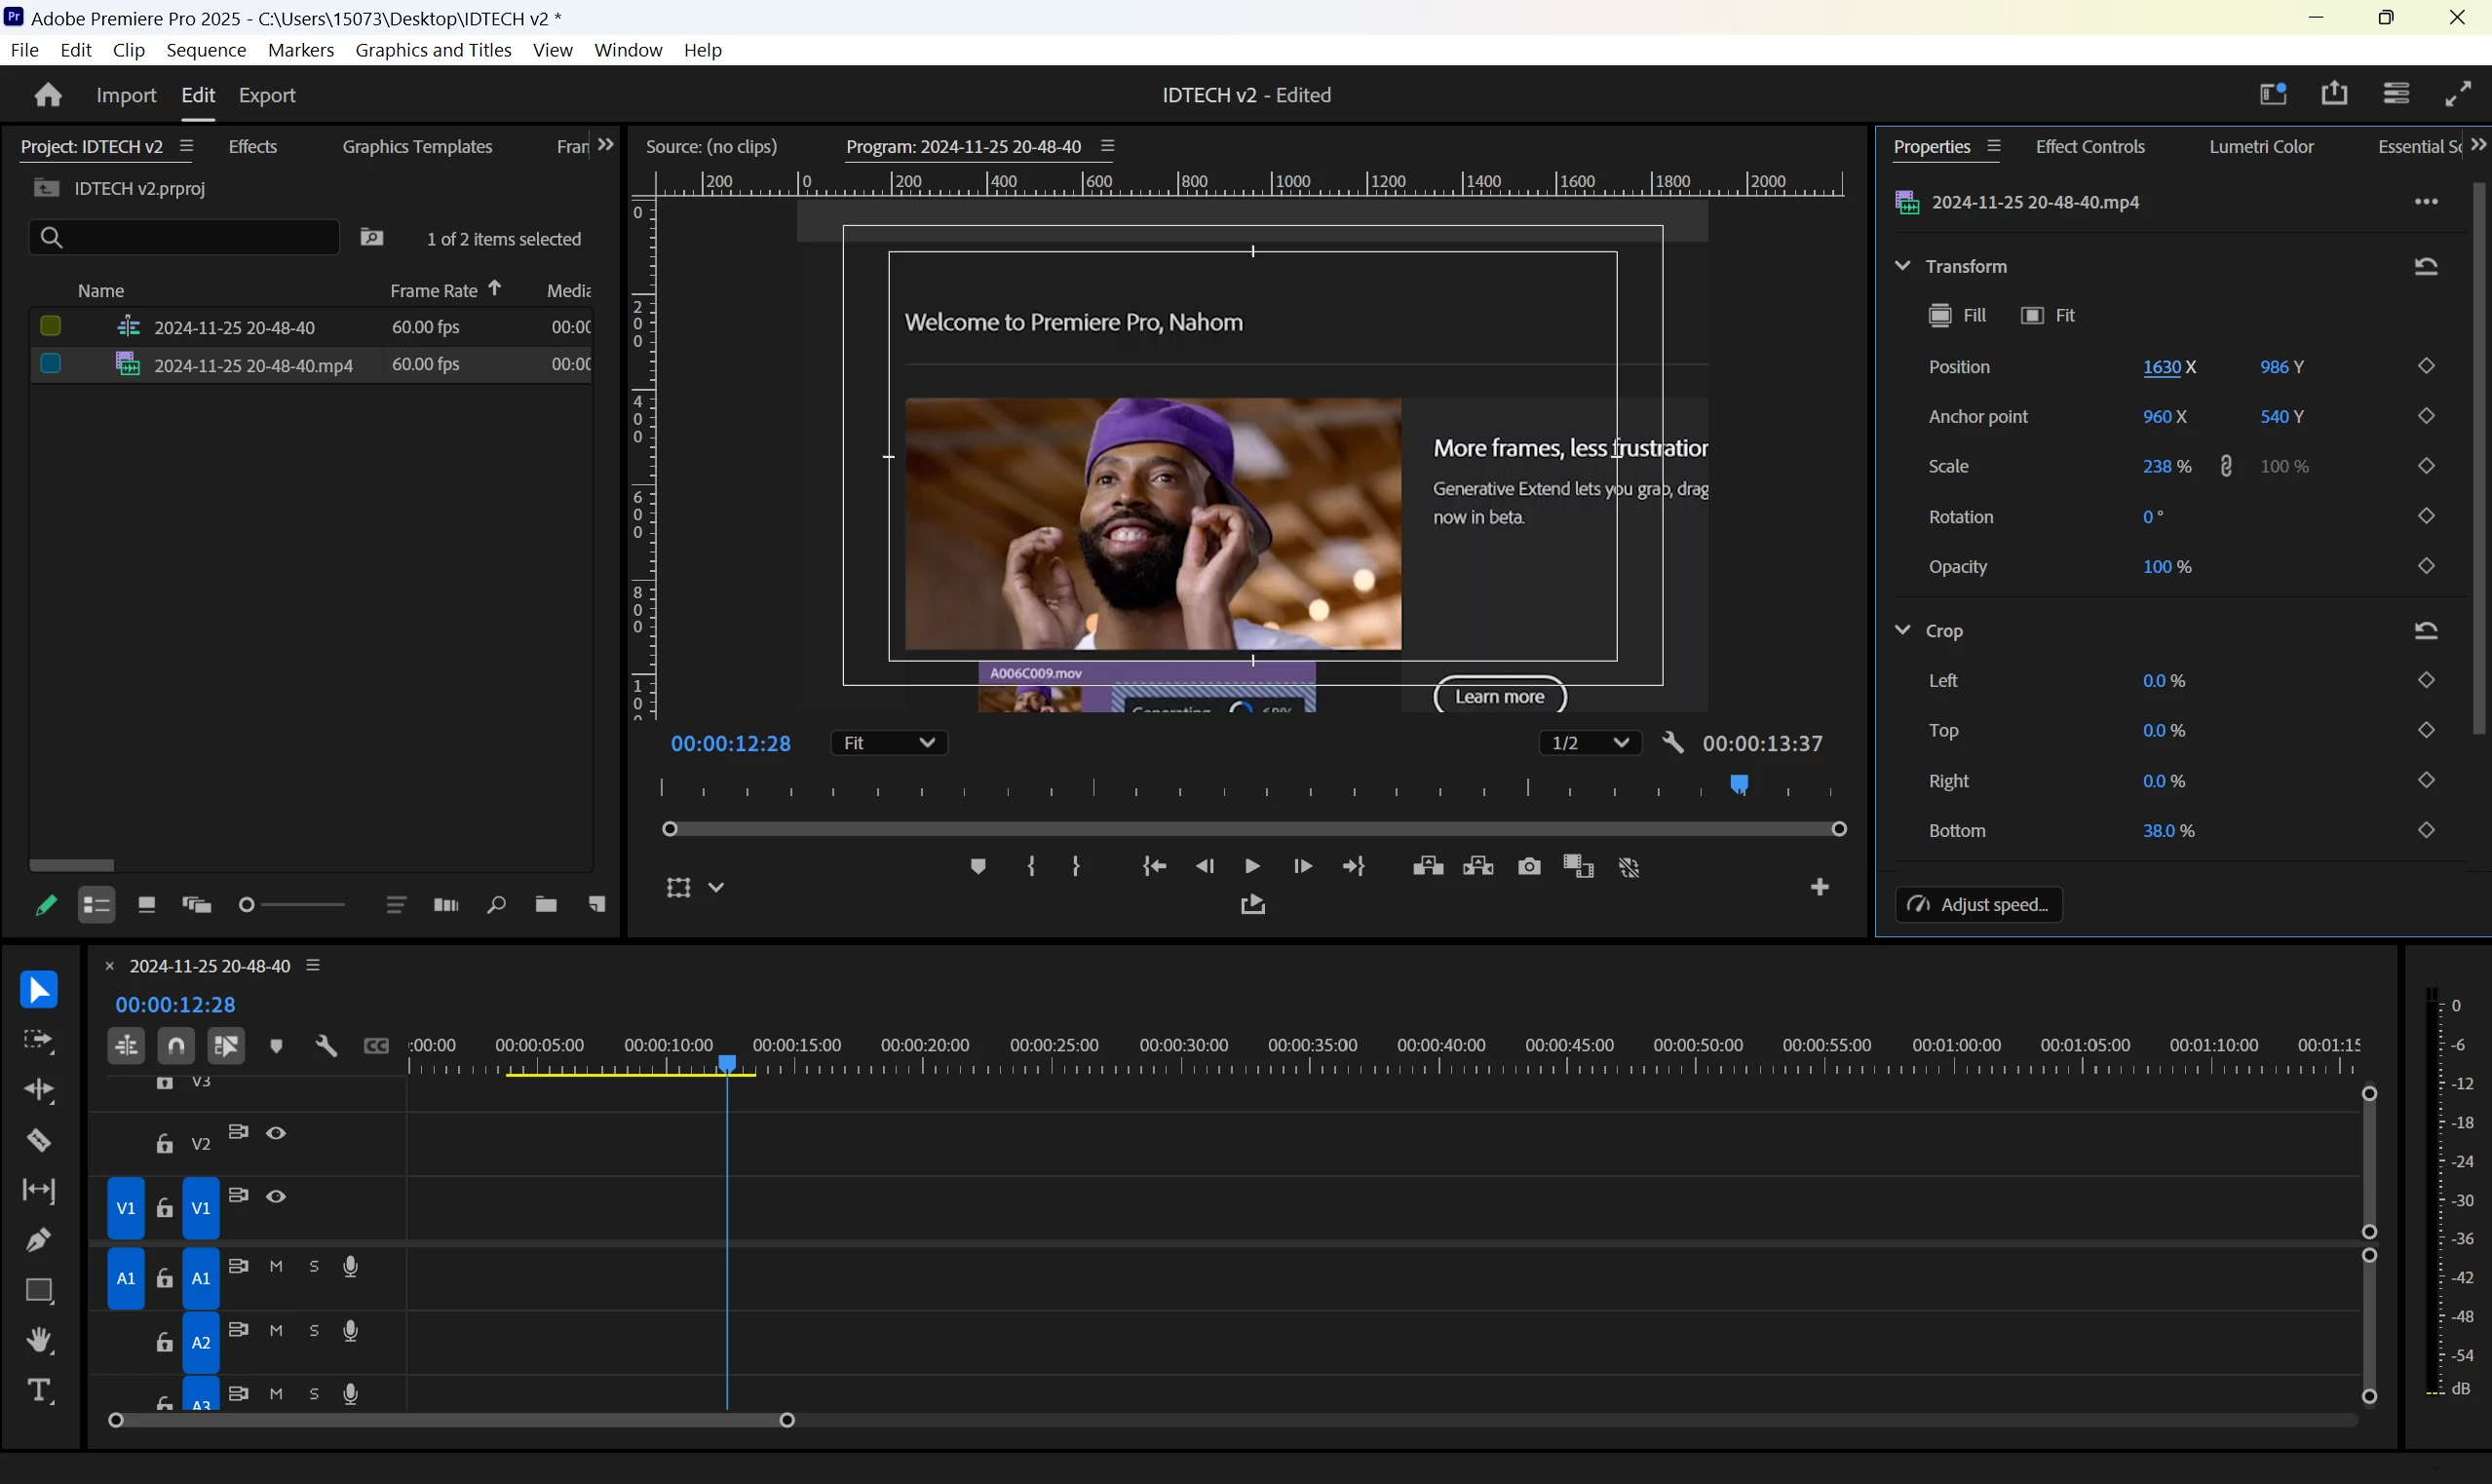Click the Fill button under Transform
The width and height of the screenshot is (2492, 1484).
pyautogui.click(x=1957, y=316)
